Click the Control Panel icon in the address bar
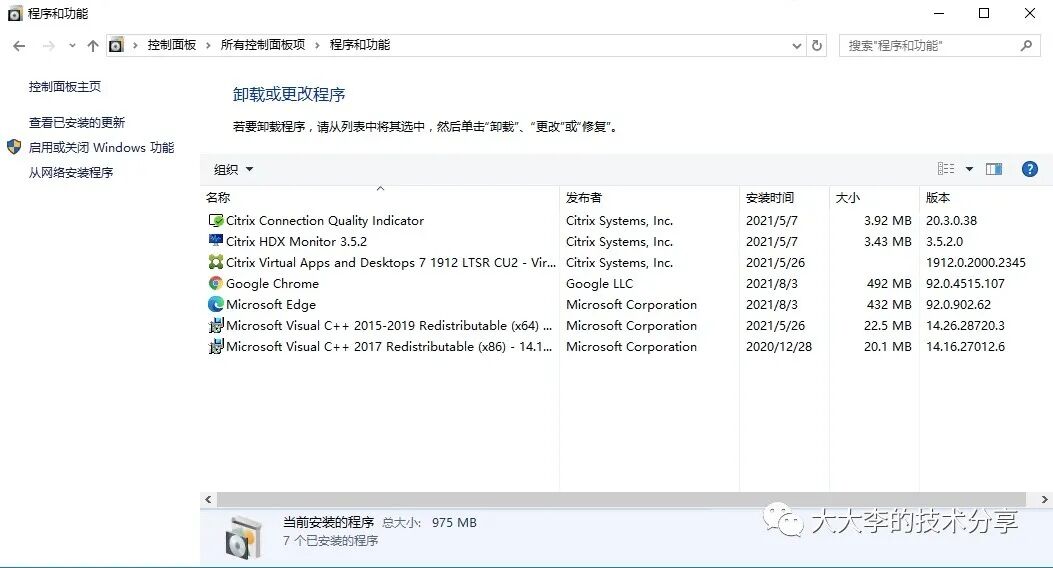Viewport: 1053px width, 568px height. tap(116, 45)
